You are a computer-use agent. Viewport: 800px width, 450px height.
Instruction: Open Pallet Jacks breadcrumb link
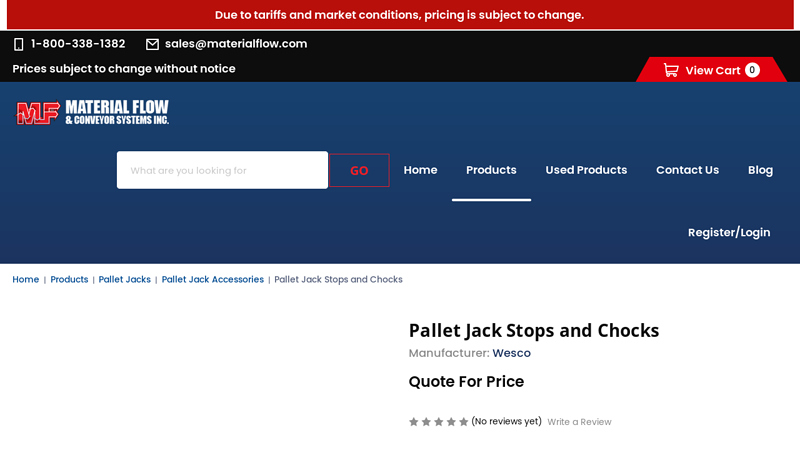(124, 280)
